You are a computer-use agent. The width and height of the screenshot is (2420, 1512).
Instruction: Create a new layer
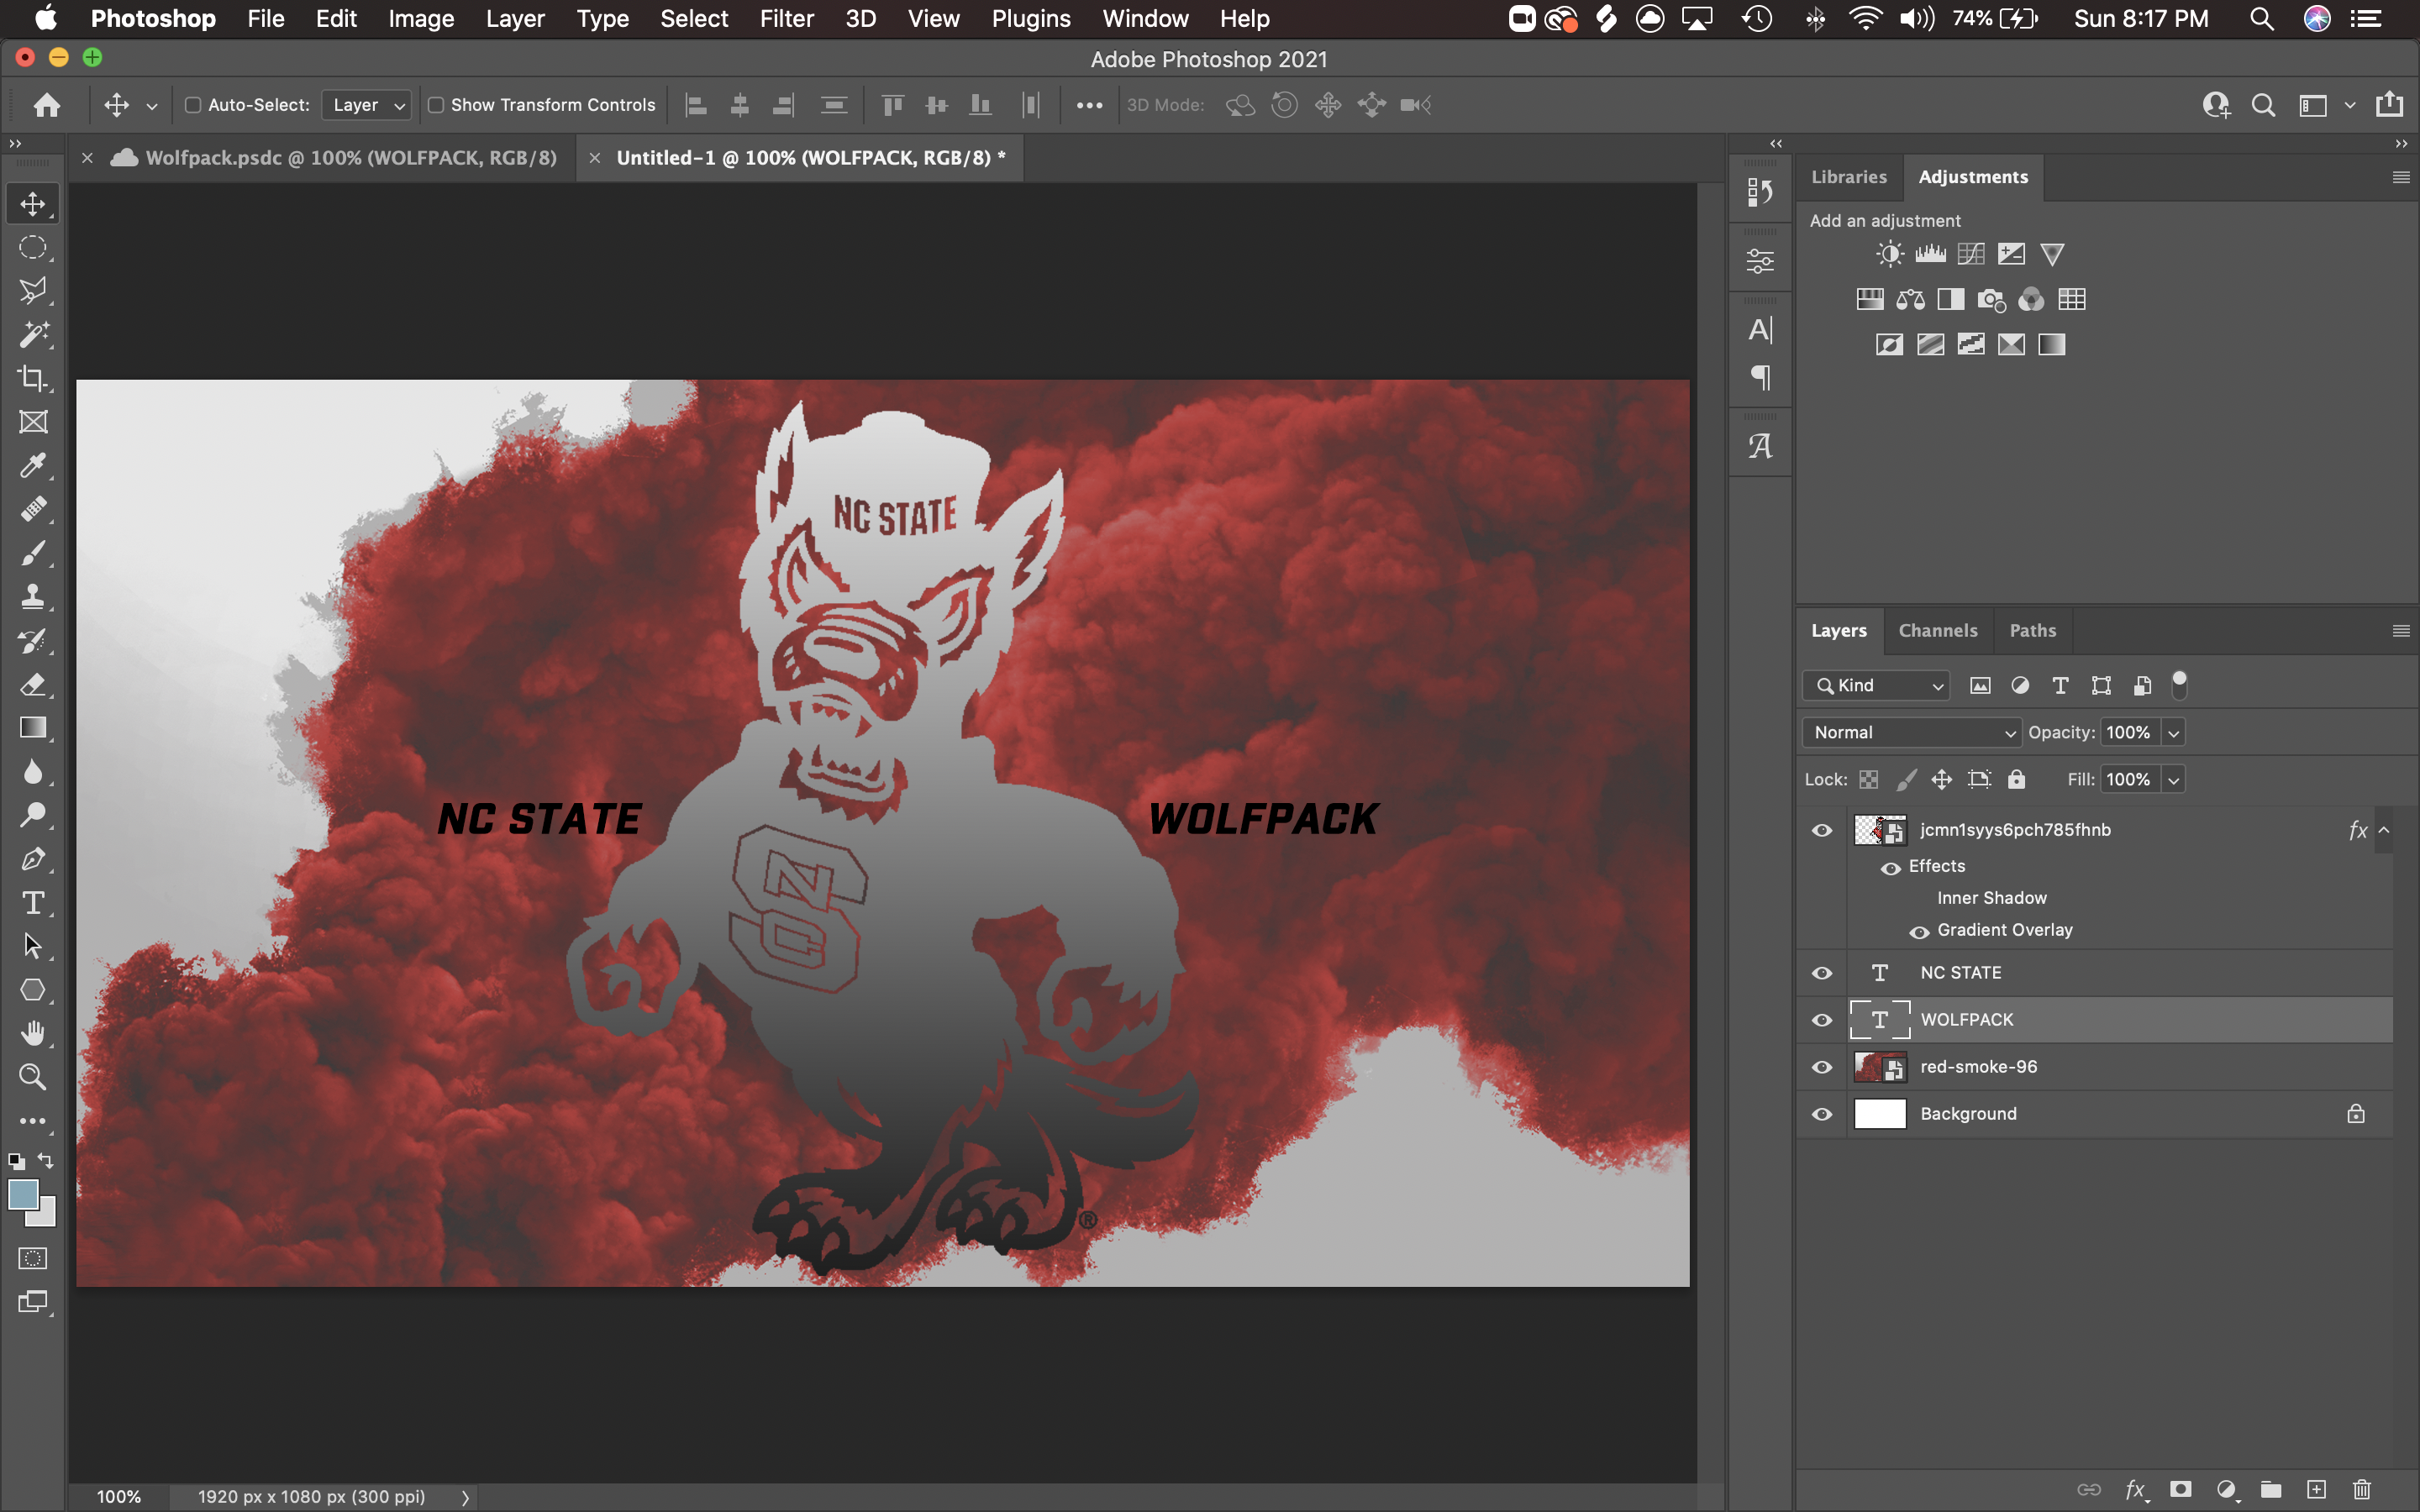click(2316, 1490)
